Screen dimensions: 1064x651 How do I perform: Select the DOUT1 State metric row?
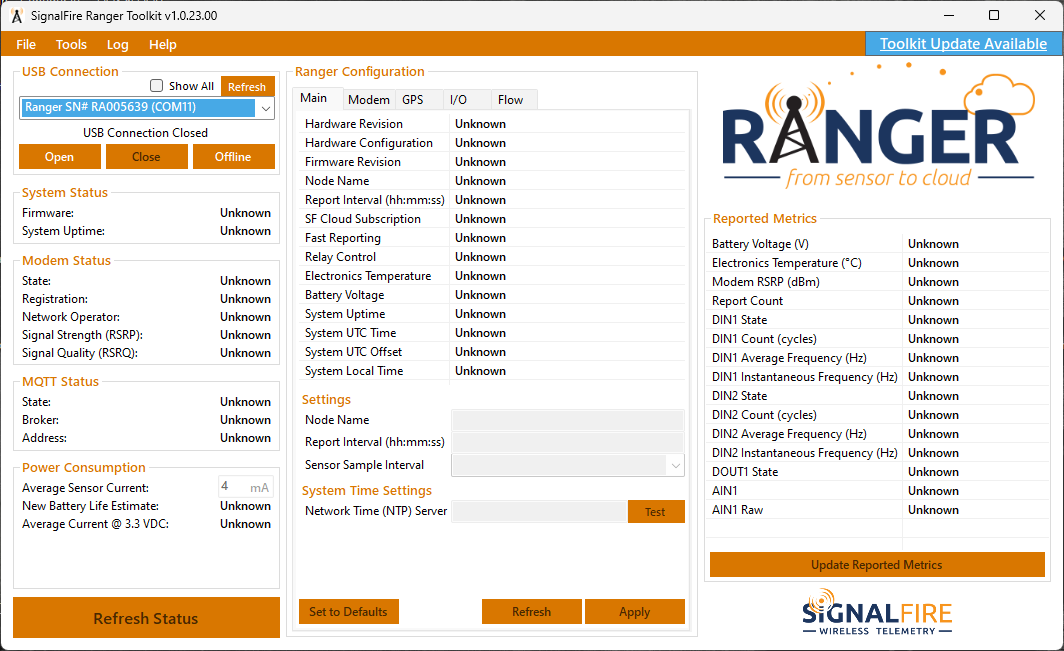tap(877, 472)
